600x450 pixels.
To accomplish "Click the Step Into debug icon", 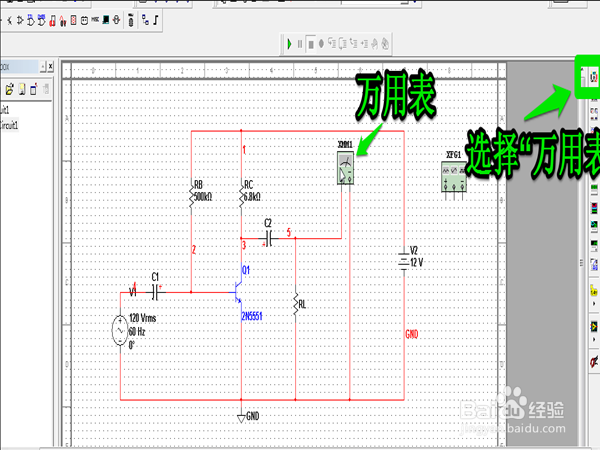I will (332, 44).
